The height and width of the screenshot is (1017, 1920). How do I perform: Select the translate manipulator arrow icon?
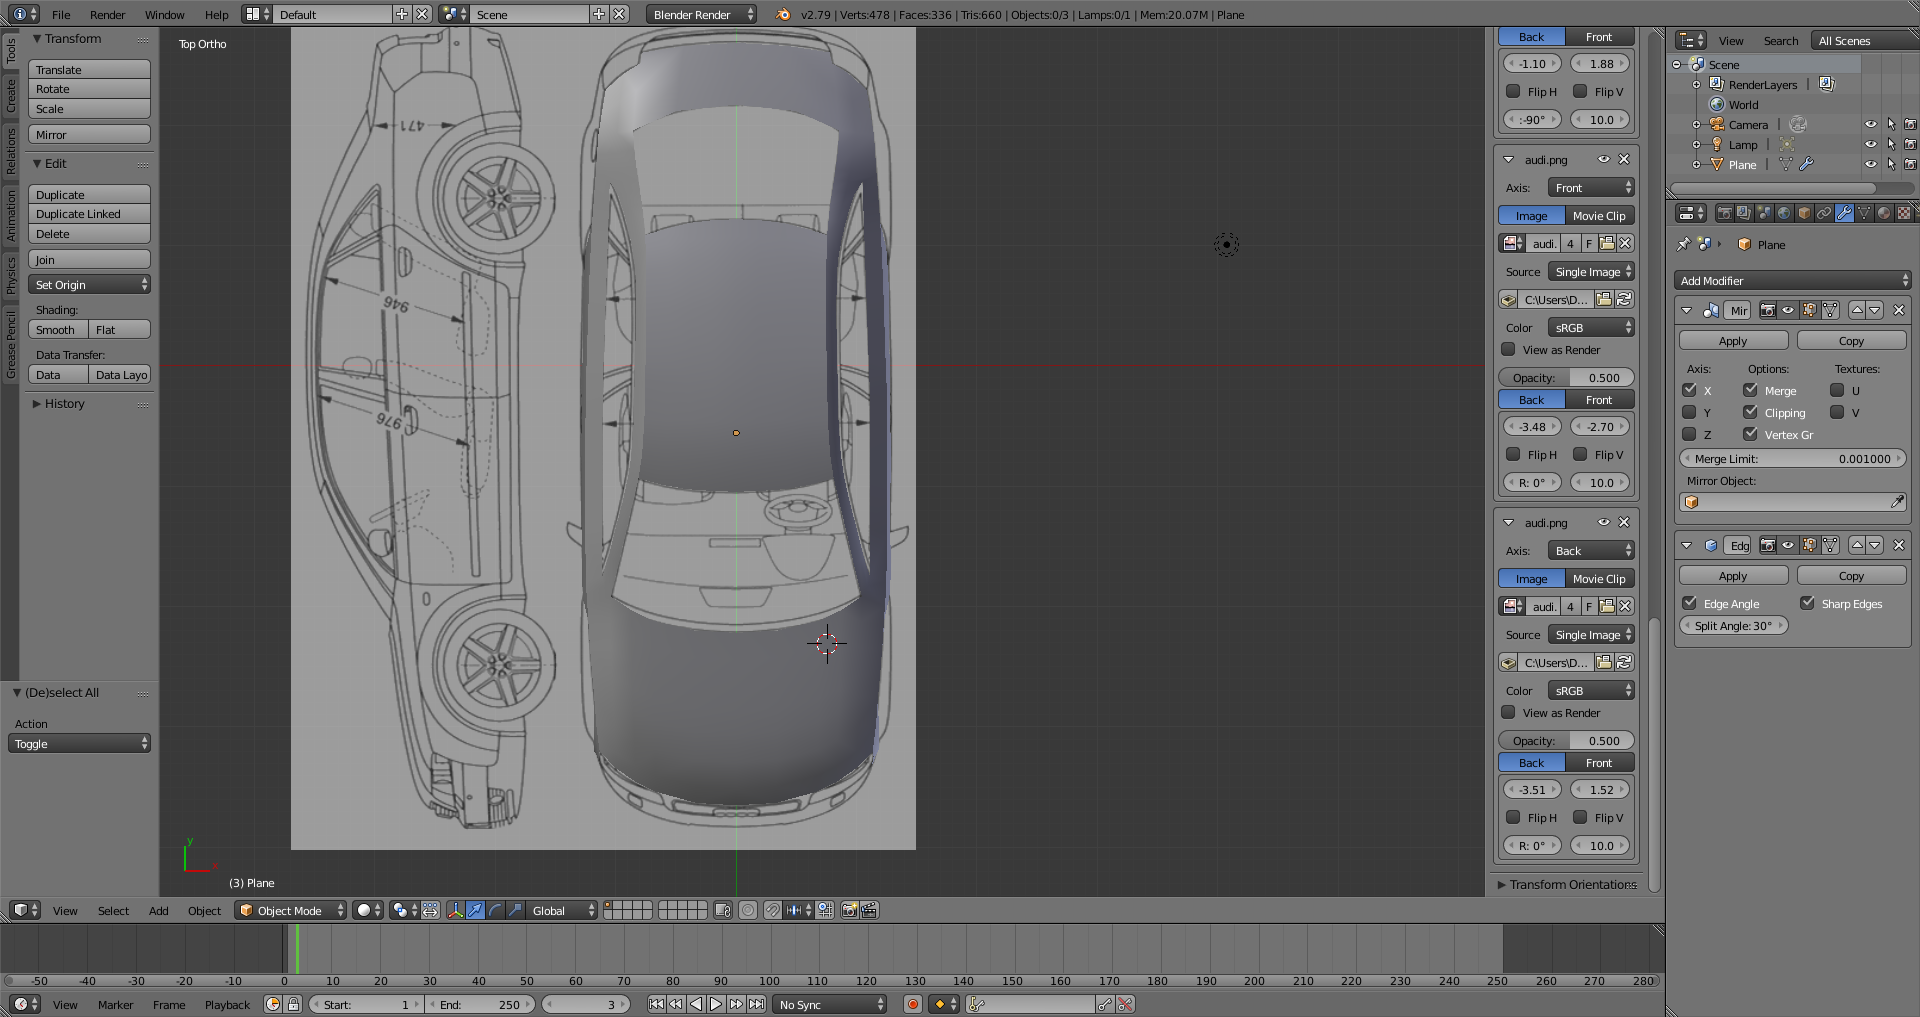click(x=475, y=910)
